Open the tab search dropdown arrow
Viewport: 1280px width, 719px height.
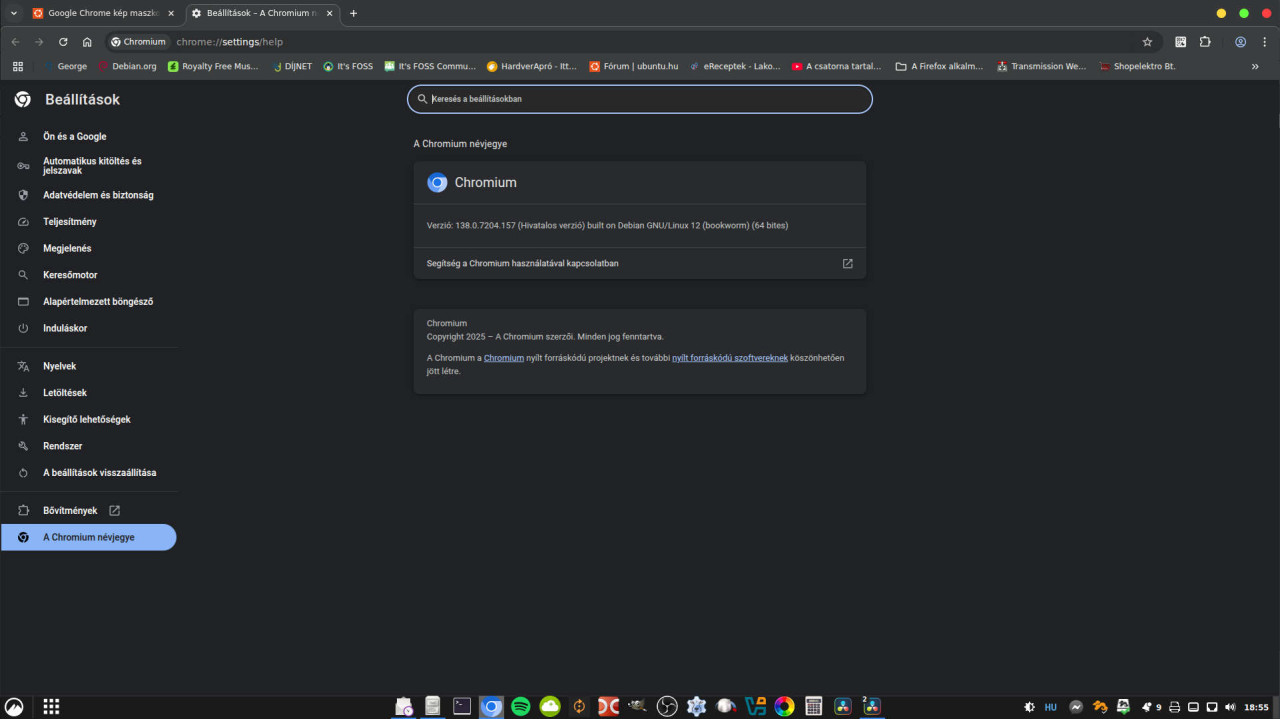pos(14,13)
